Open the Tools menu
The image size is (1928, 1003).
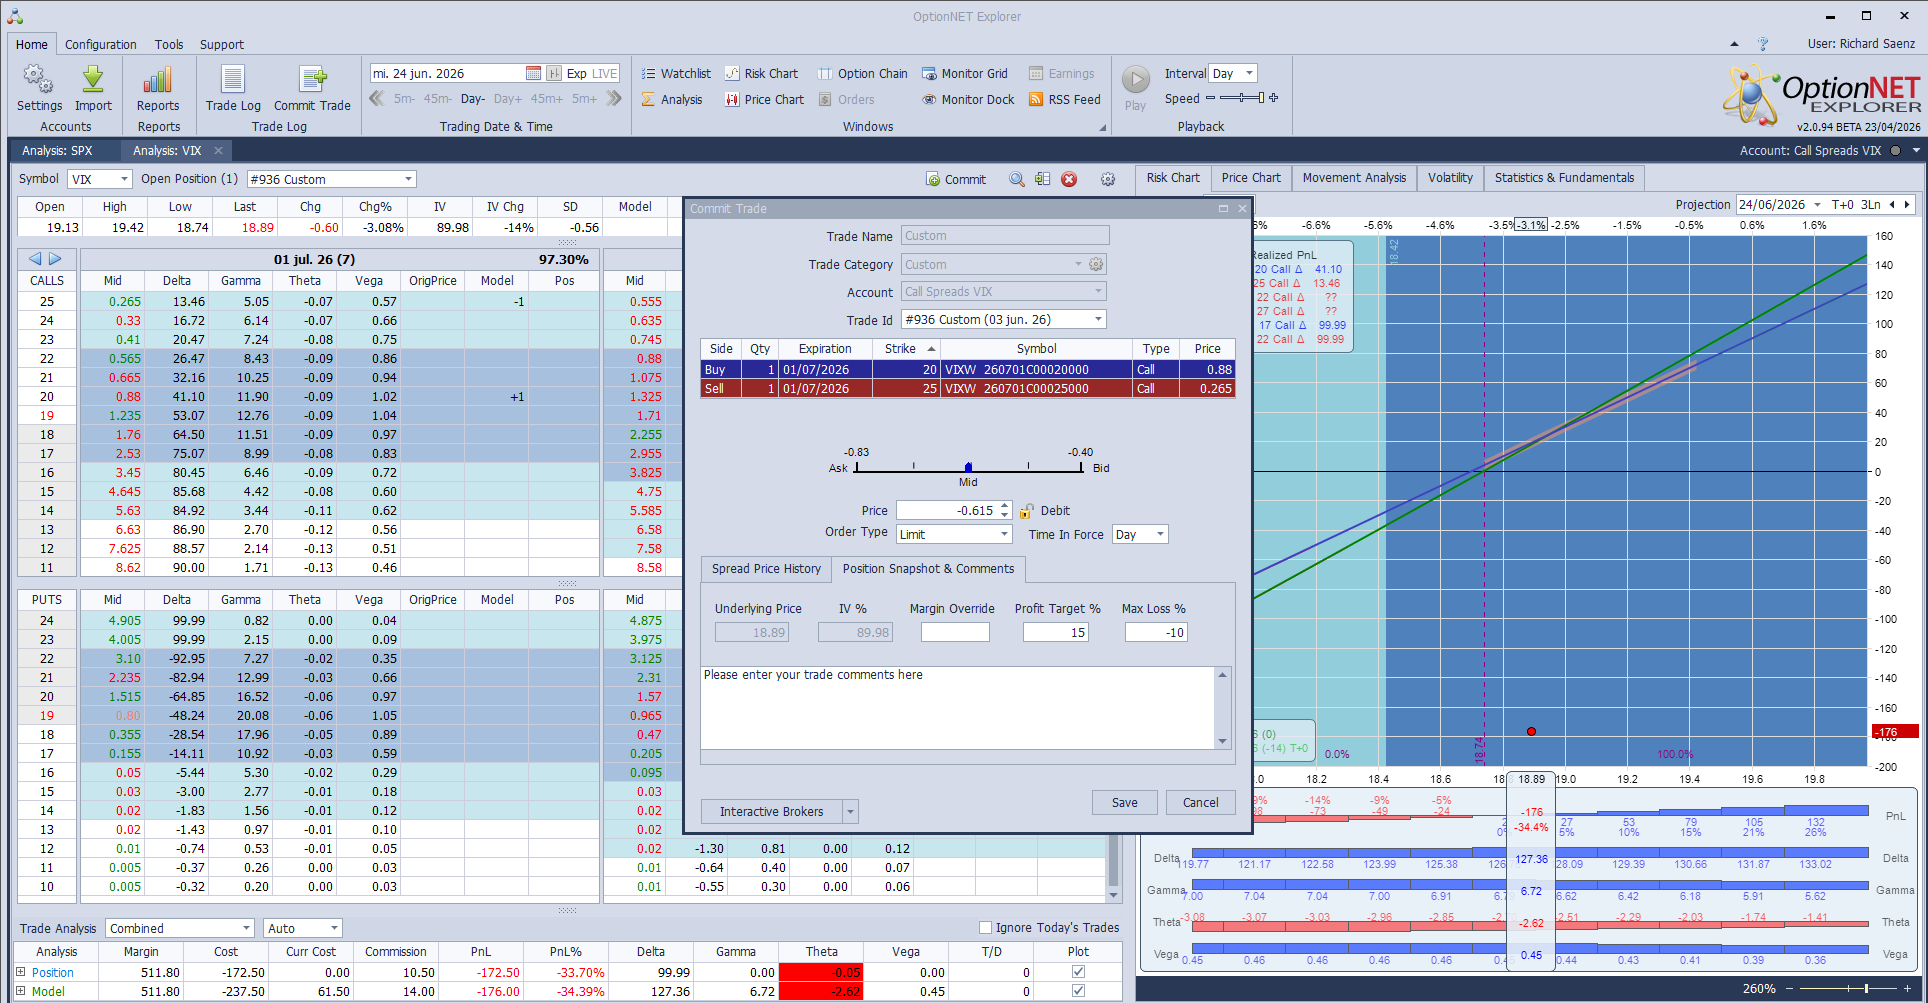tap(169, 44)
